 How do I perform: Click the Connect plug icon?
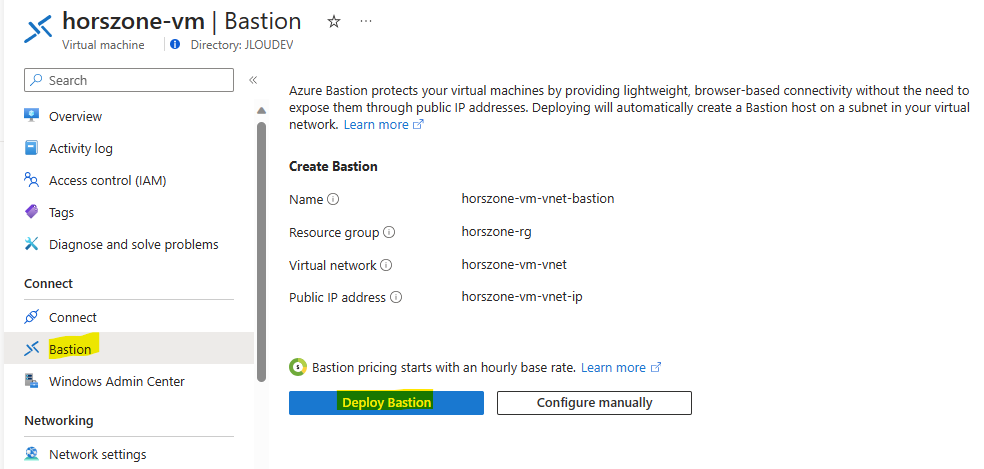[x=31, y=316]
